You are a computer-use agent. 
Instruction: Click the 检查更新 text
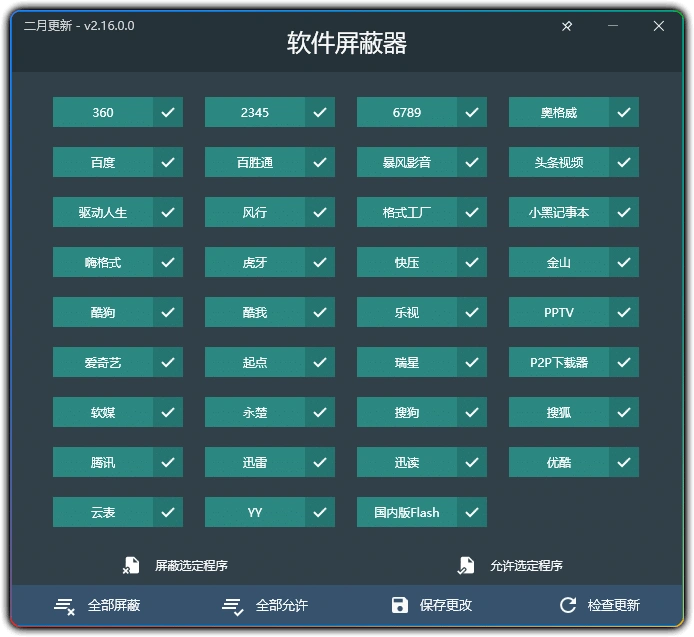613,605
